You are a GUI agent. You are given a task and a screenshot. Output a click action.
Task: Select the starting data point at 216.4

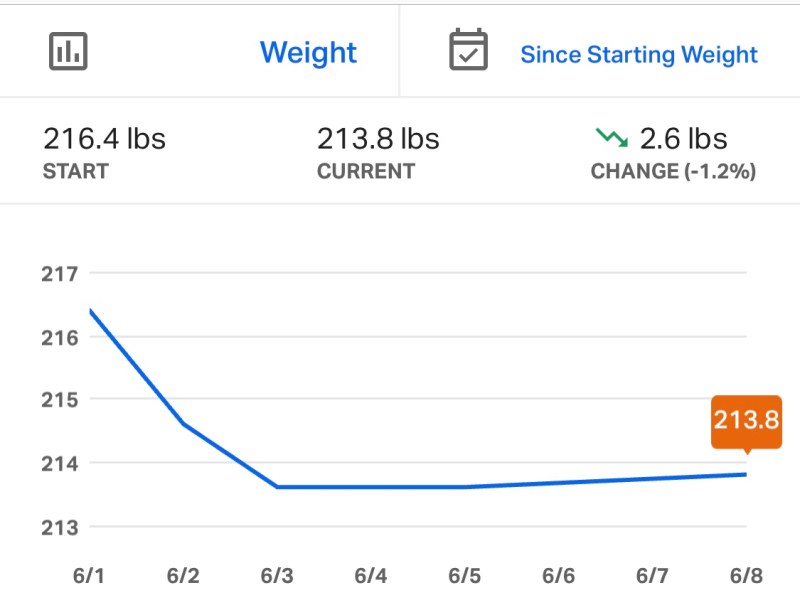(x=91, y=310)
